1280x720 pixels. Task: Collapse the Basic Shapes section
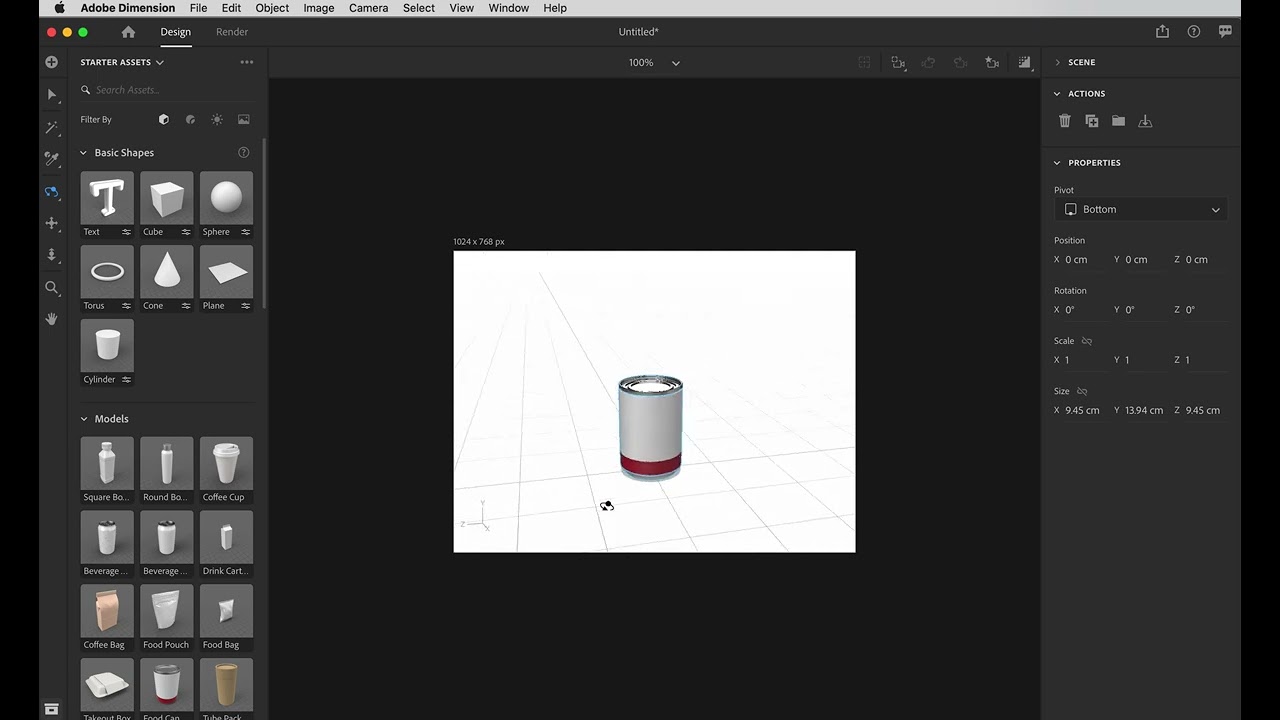(84, 153)
